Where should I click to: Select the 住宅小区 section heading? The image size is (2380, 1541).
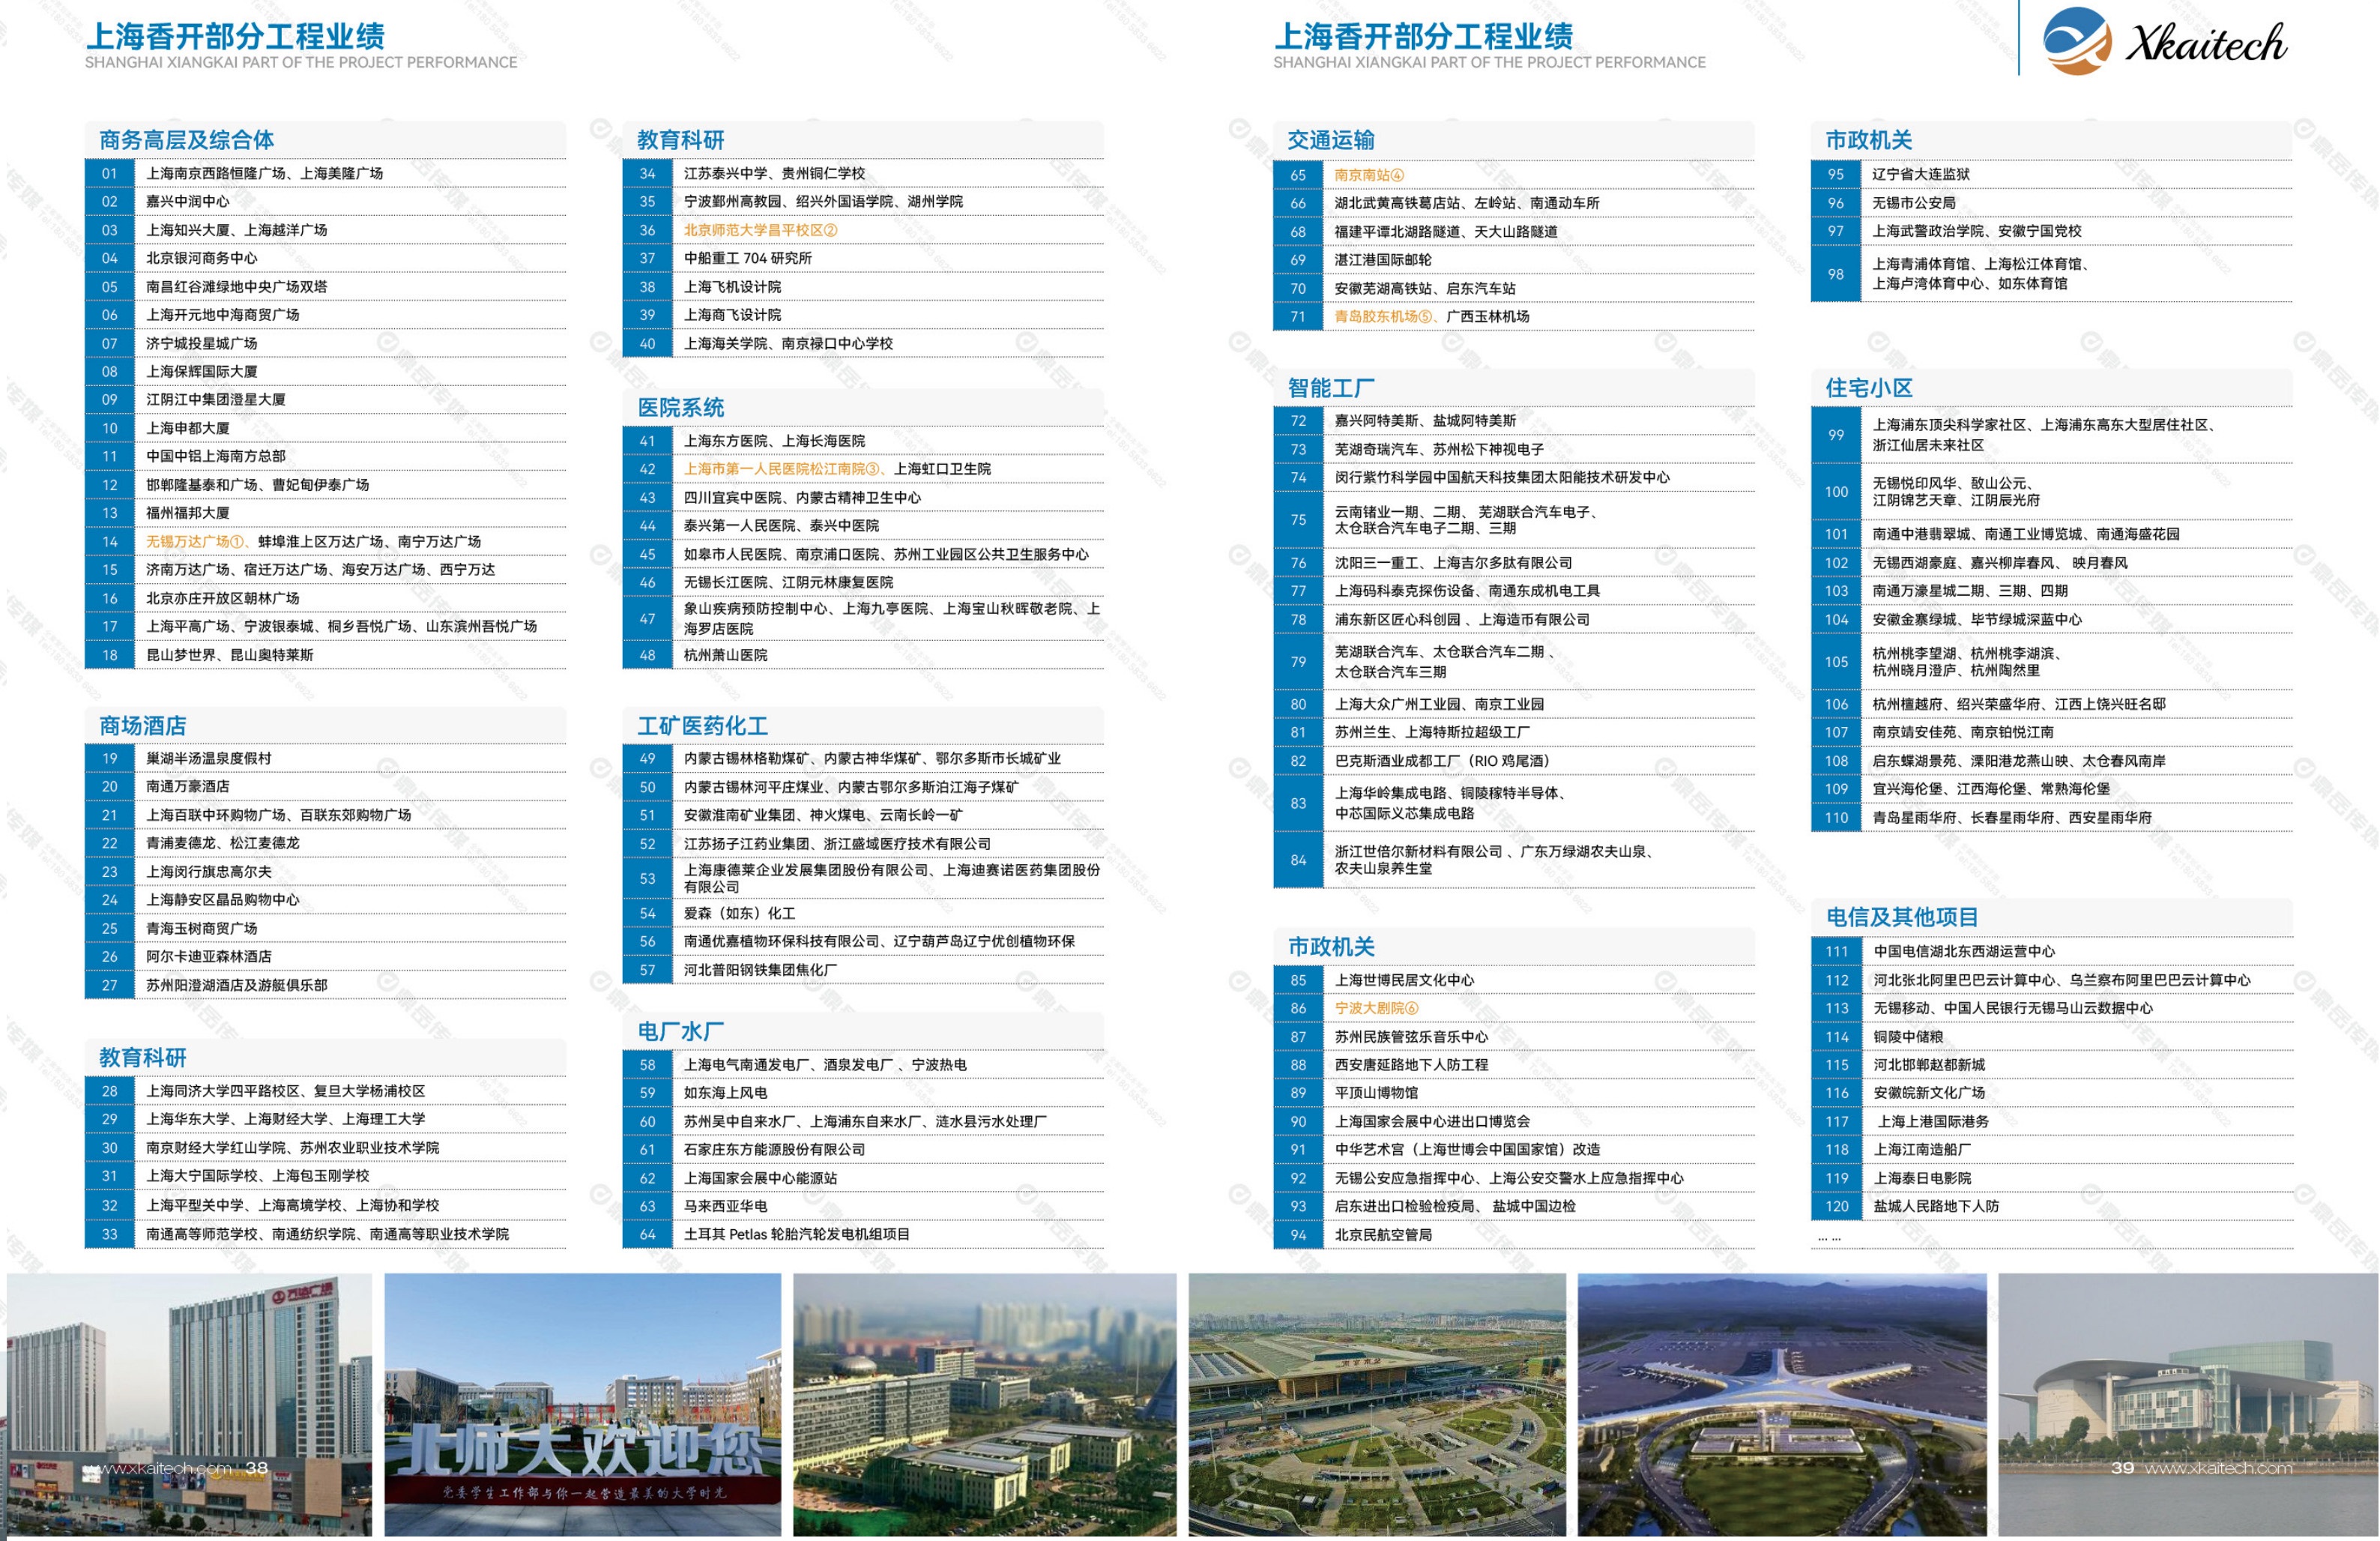pyautogui.click(x=1869, y=388)
